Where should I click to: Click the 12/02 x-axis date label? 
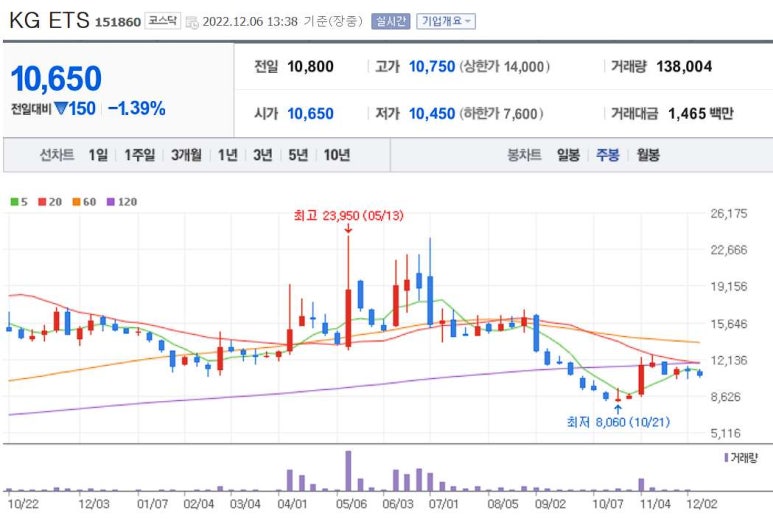click(x=702, y=504)
